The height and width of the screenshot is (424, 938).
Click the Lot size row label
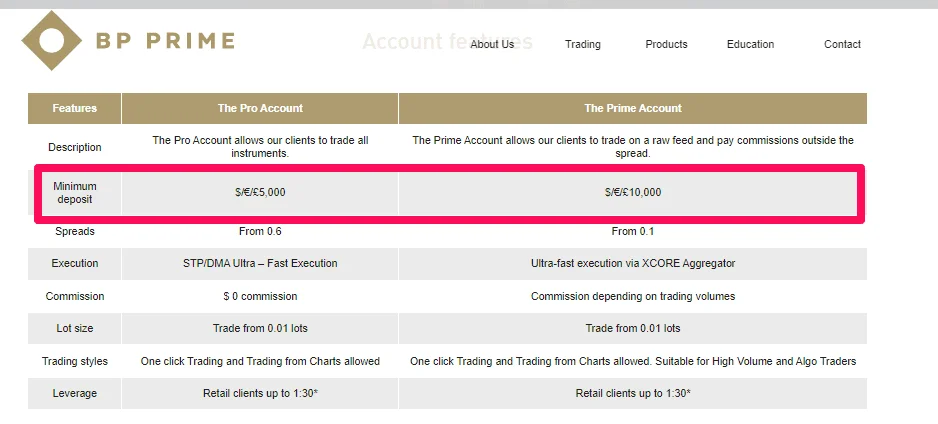75,328
